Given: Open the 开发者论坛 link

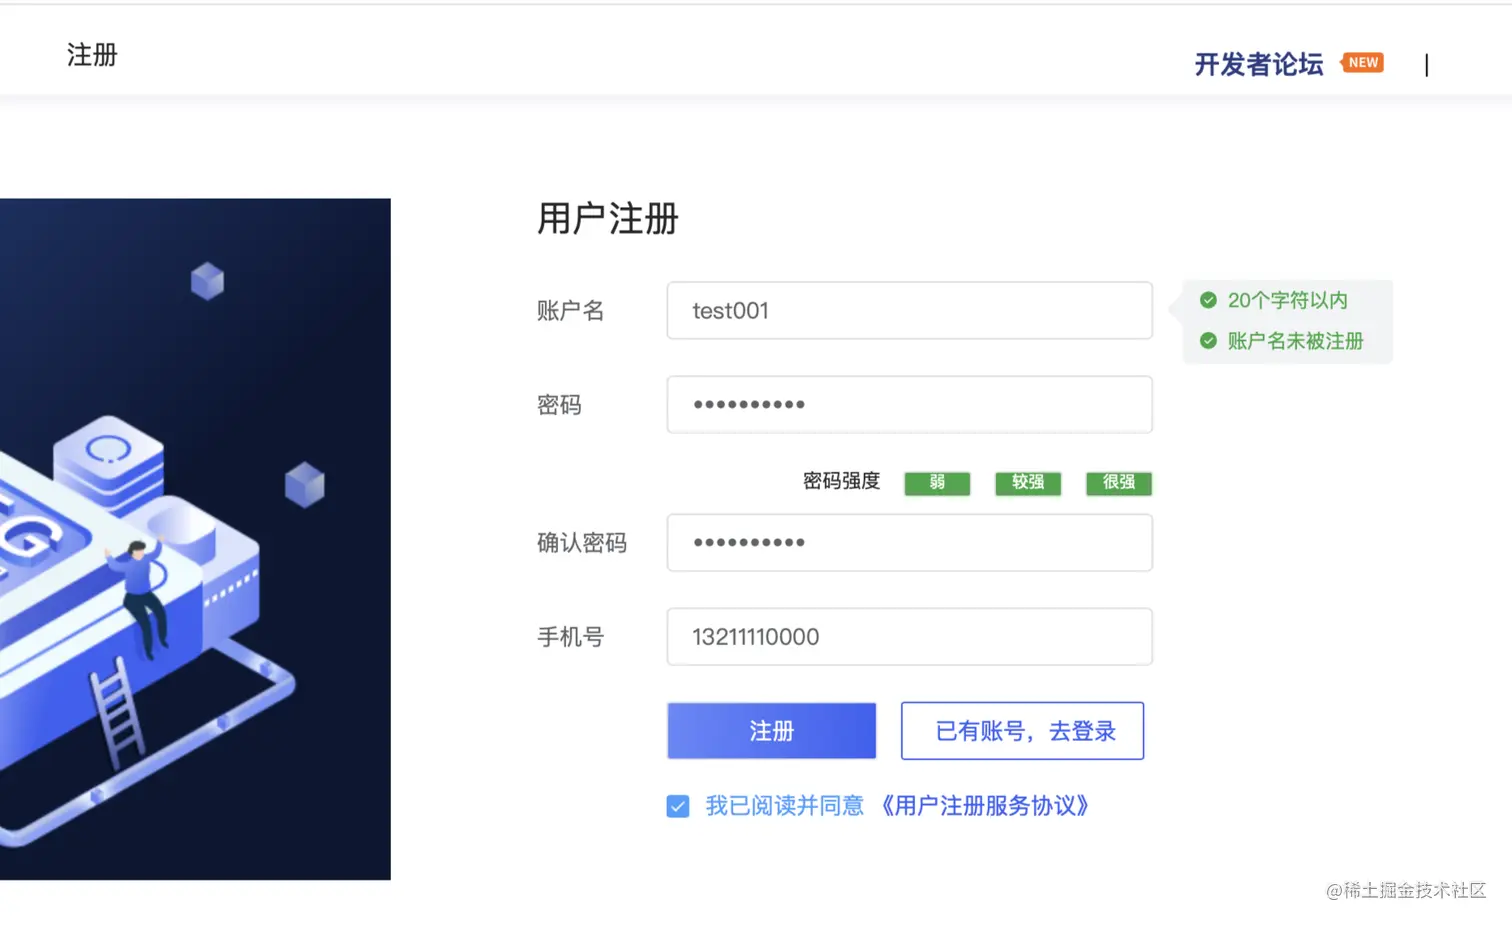Looking at the screenshot, I should [1259, 64].
